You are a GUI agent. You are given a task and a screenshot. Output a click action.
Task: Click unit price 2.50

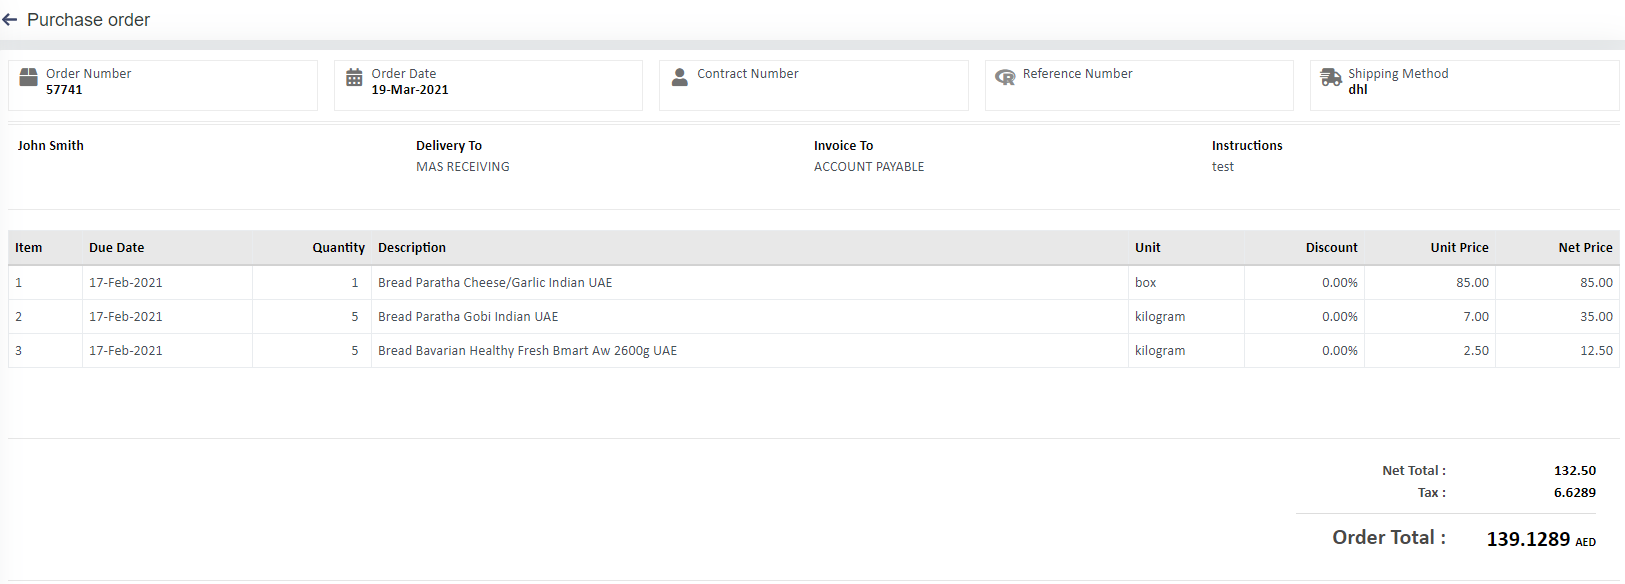pos(1476,351)
